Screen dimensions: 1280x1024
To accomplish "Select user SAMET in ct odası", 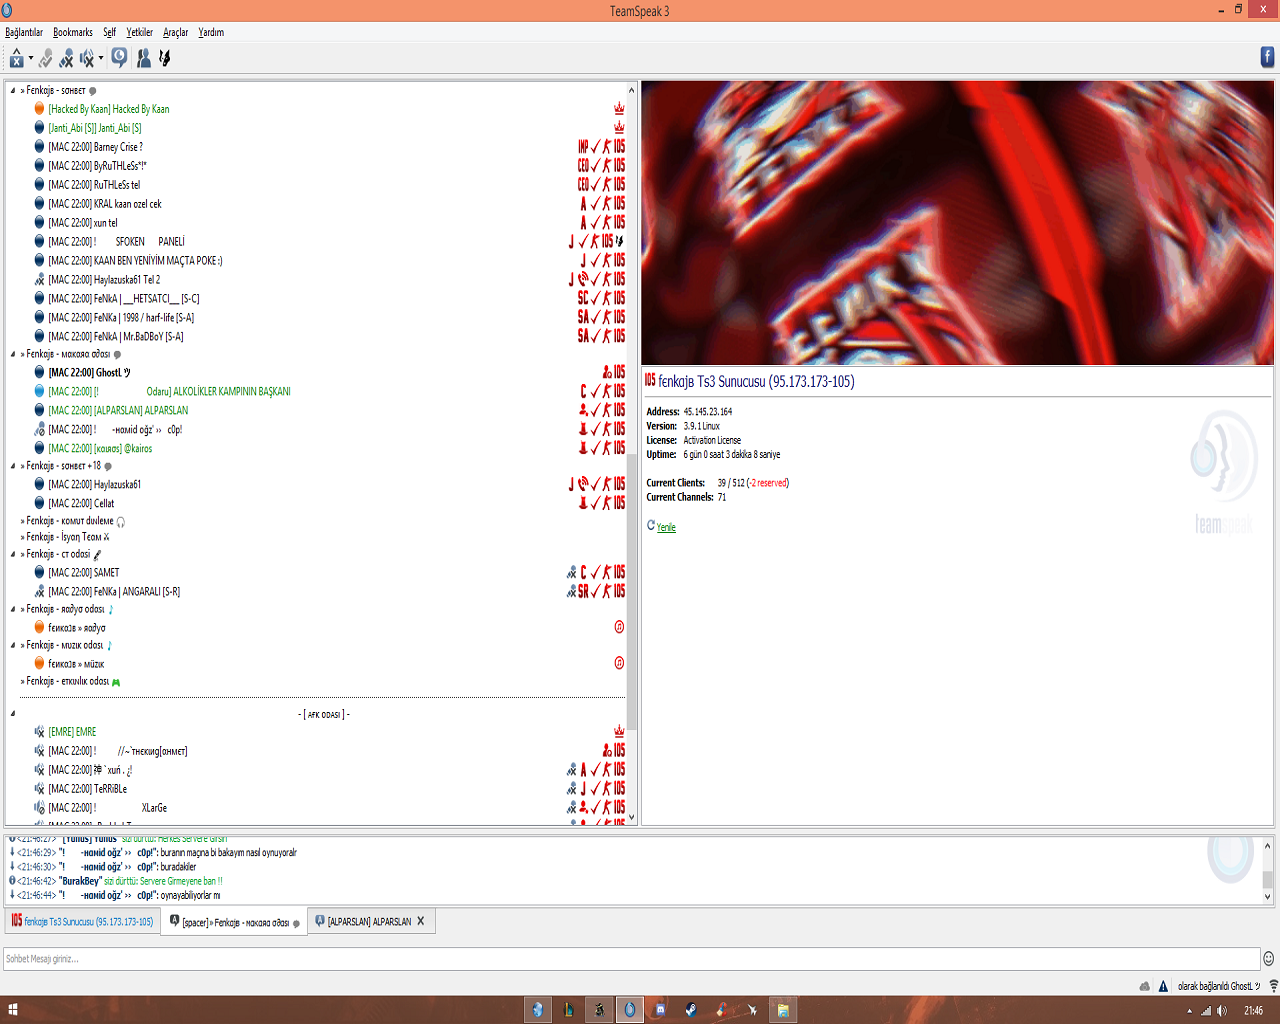I will (84, 573).
